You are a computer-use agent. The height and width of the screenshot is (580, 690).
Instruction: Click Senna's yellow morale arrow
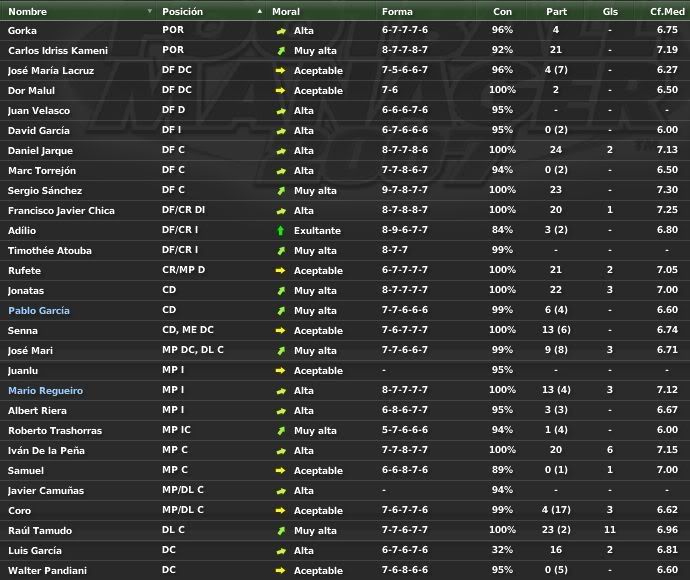point(280,330)
